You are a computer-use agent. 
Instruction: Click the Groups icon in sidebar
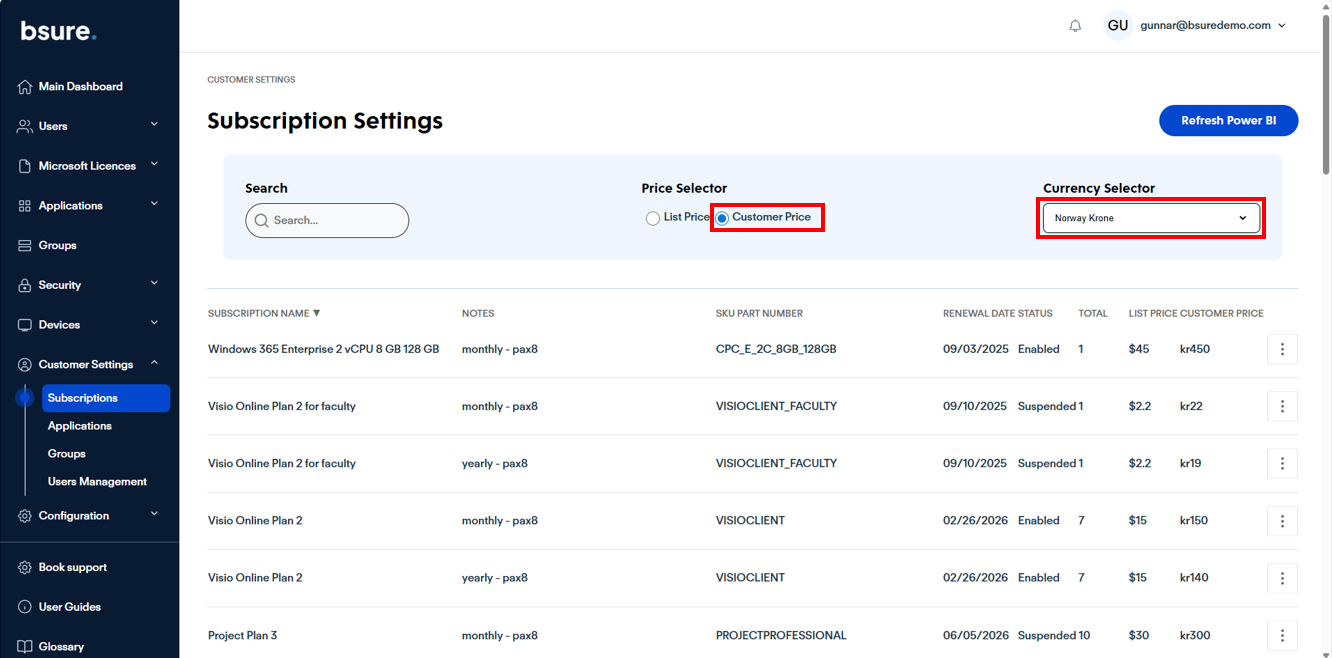coord(25,246)
